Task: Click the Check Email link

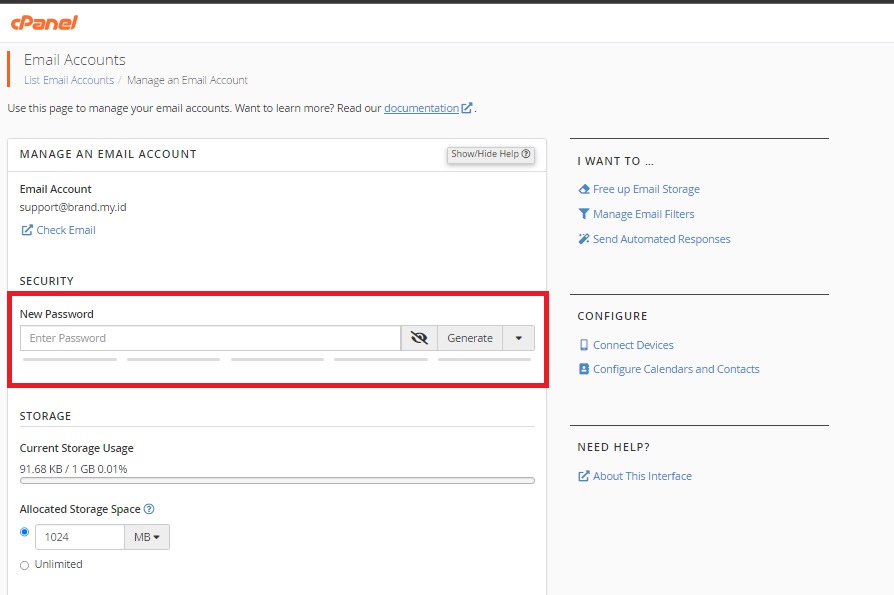Action: (66, 230)
